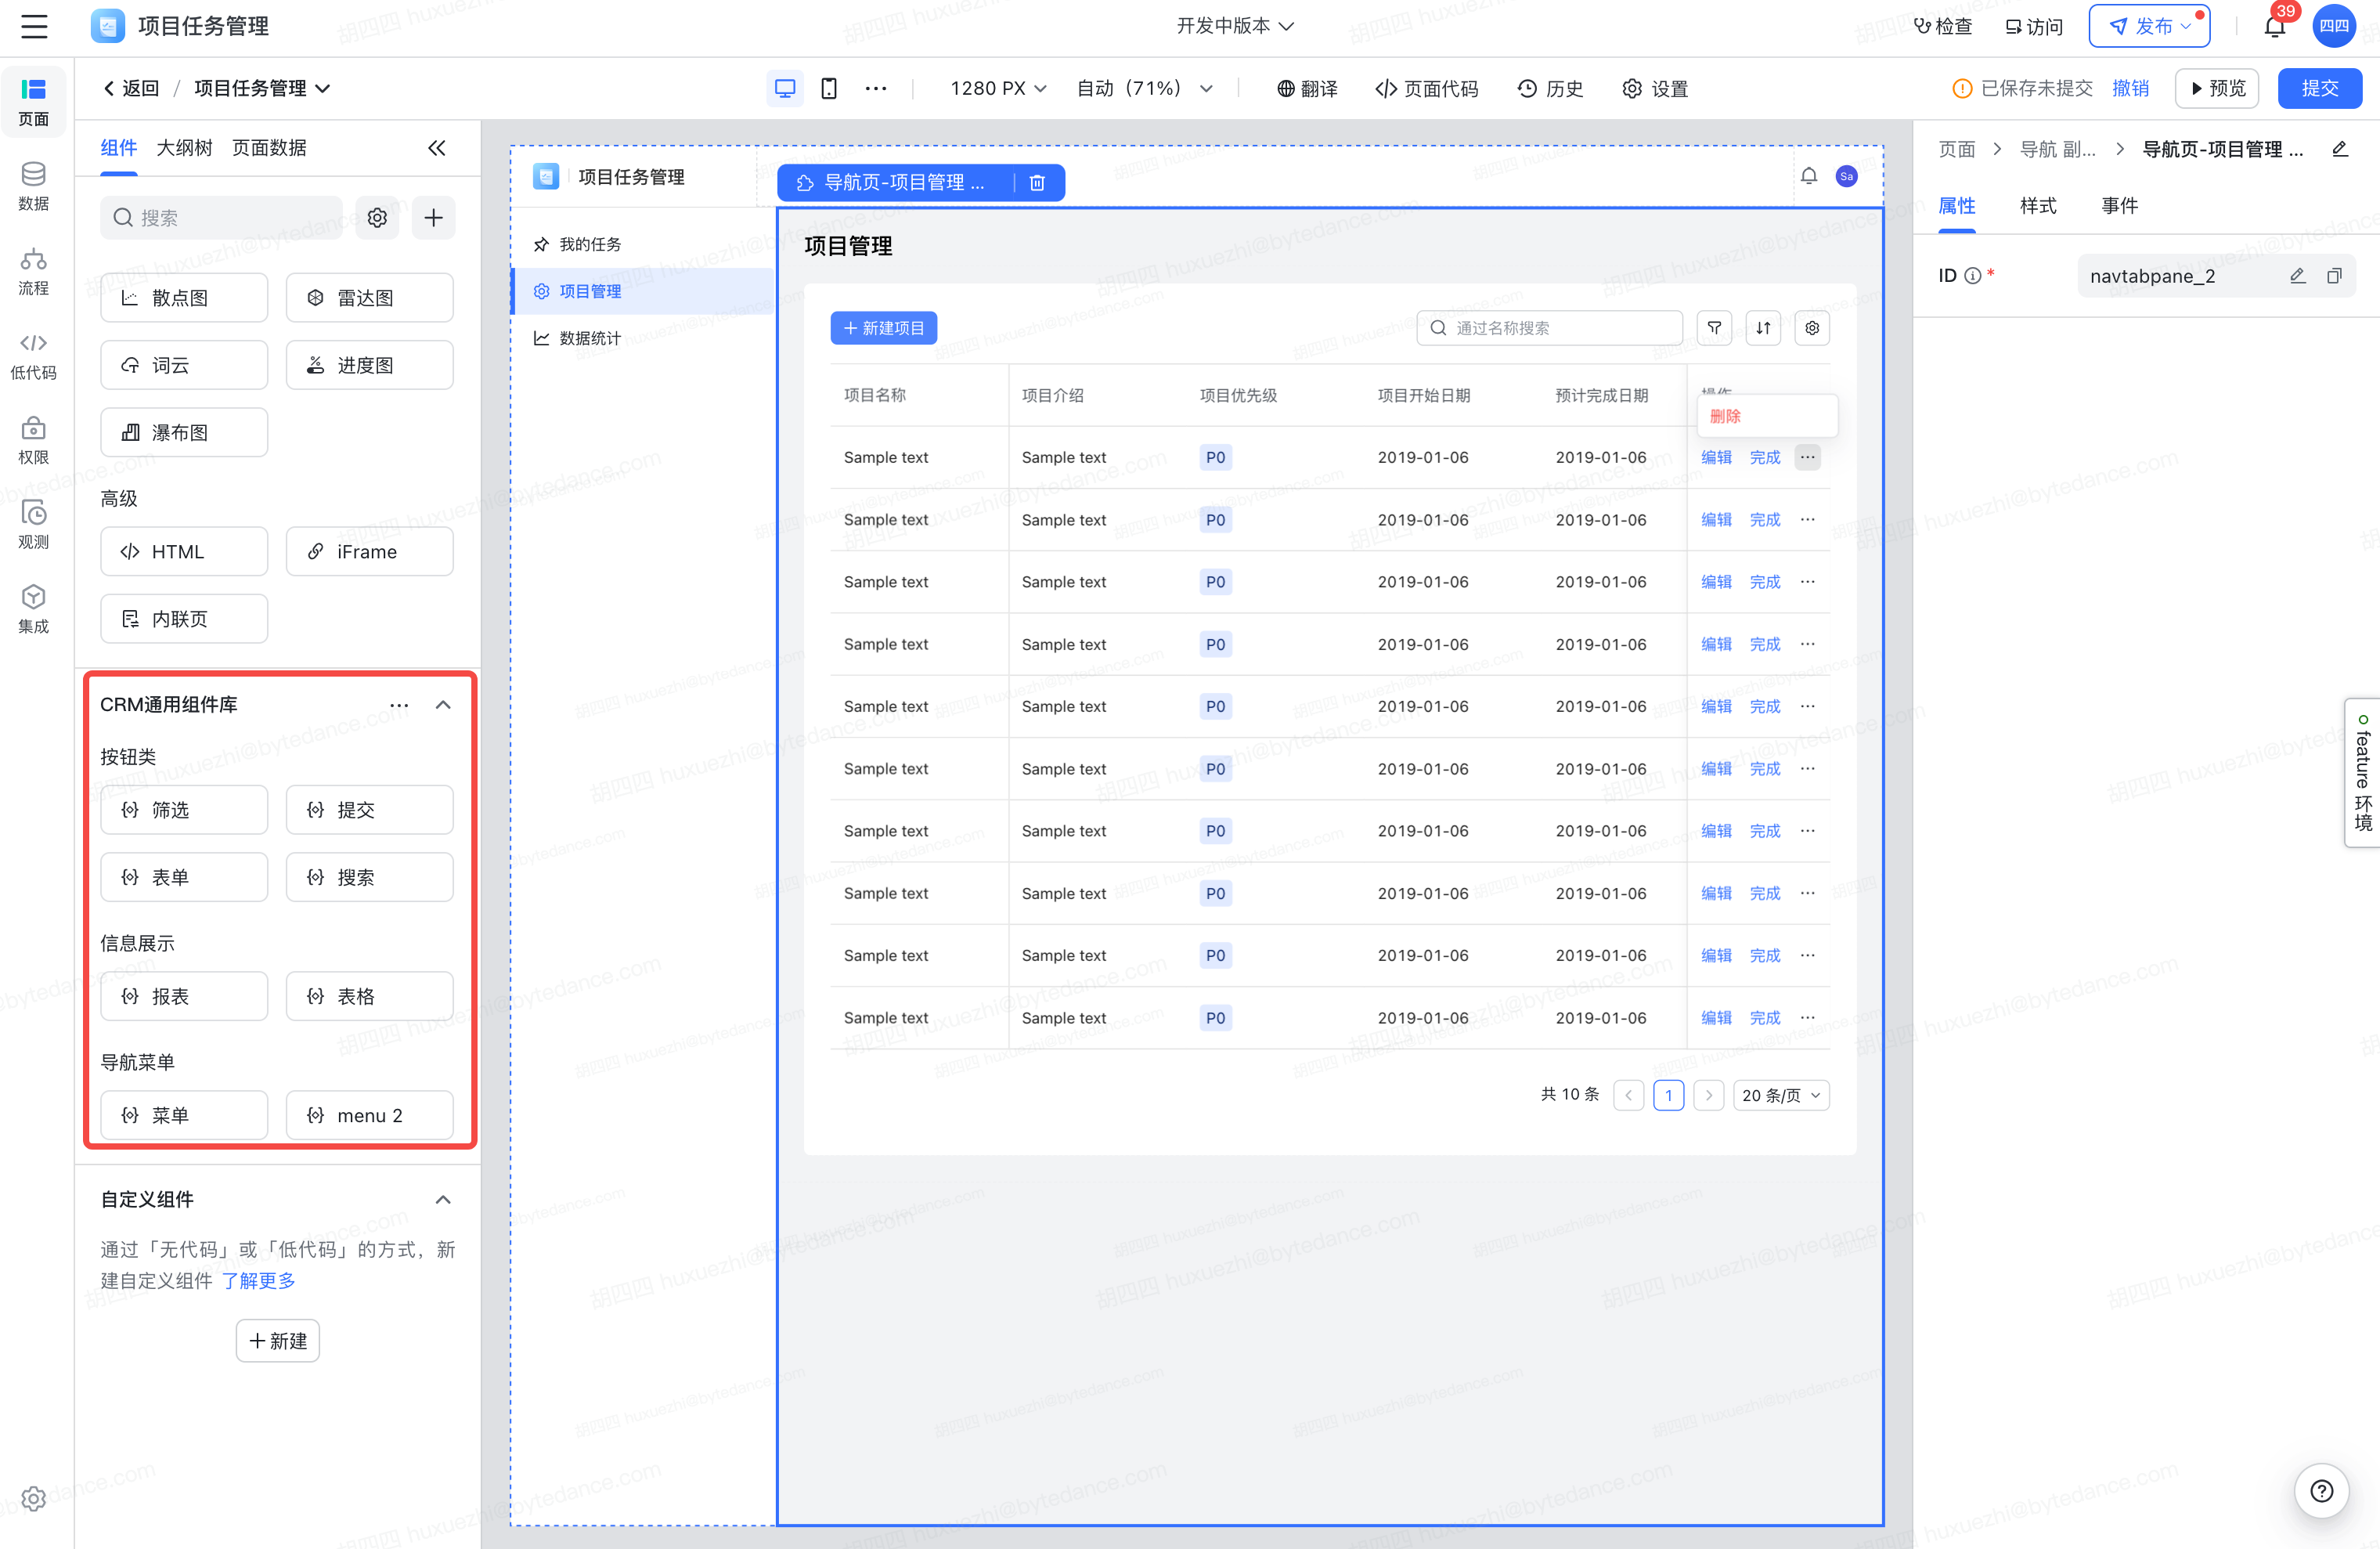
Task: Open the hamburger main menu
Action: point(34,26)
